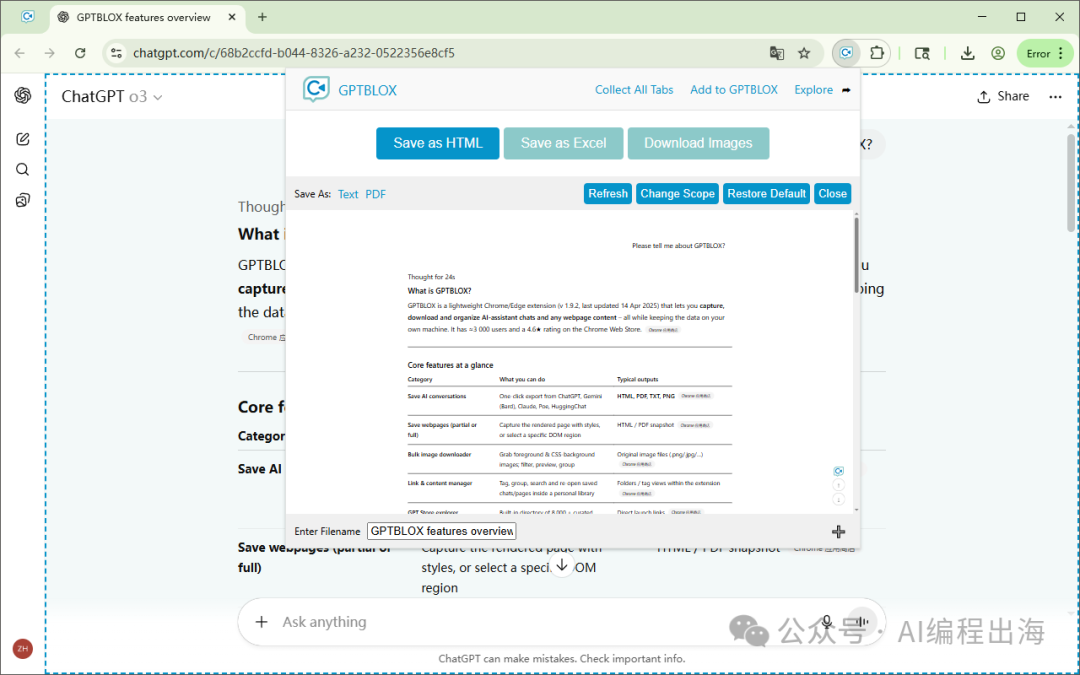Open the Chrome profile avatar icon

[x=997, y=53]
